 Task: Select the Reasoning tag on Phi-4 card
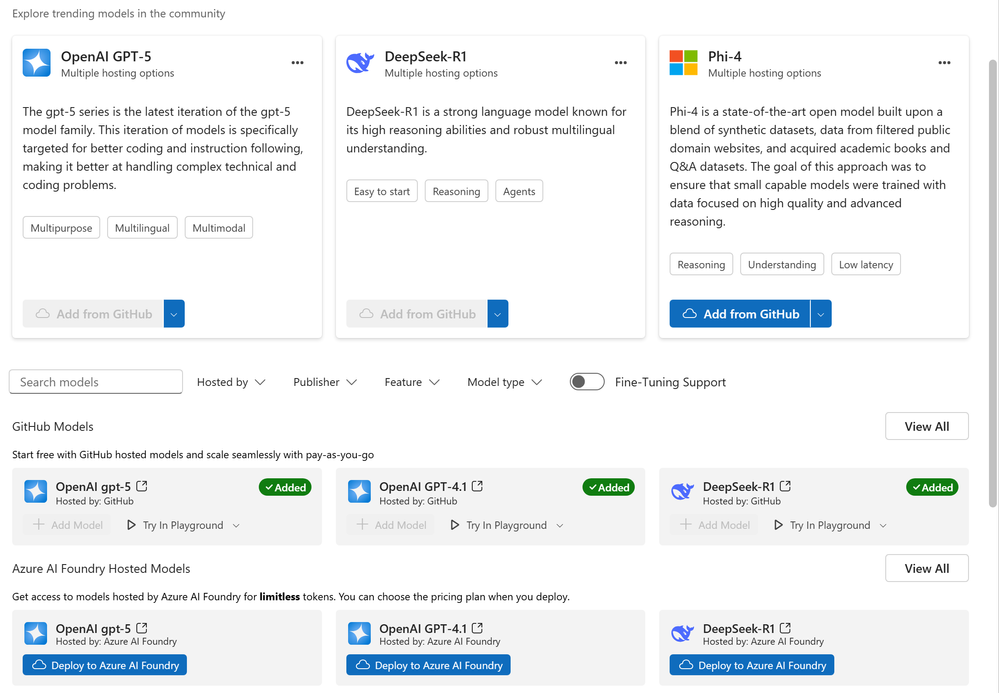tap(701, 264)
